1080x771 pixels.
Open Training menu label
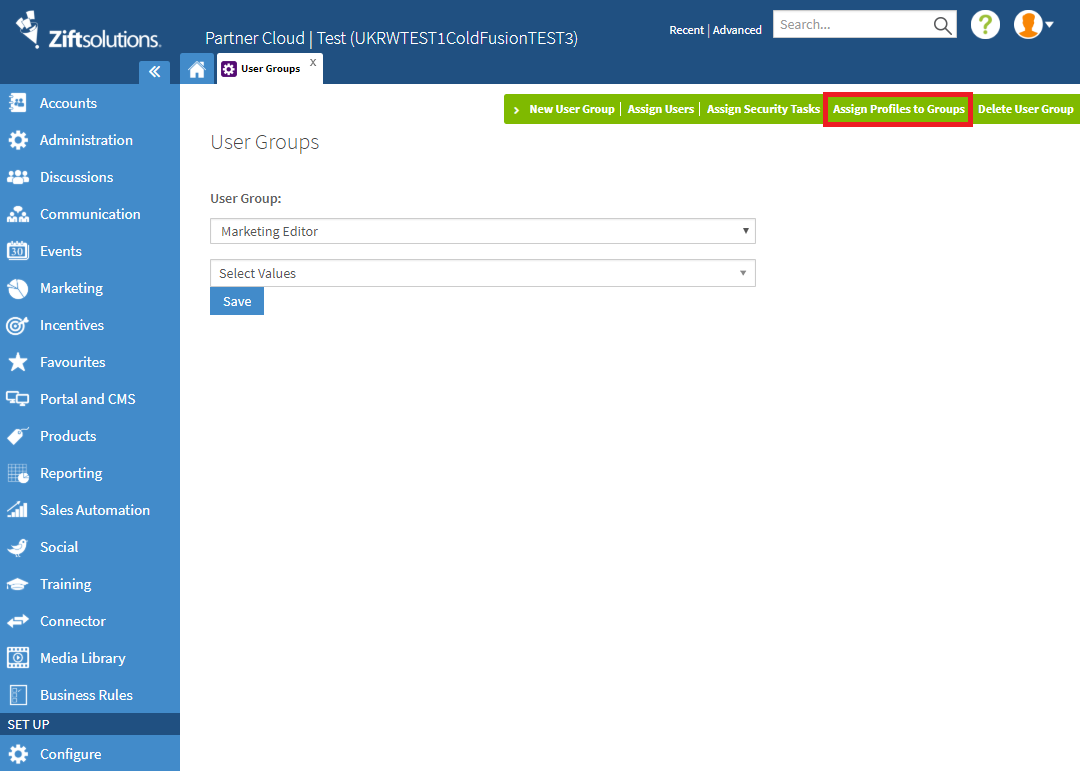pos(65,584)
